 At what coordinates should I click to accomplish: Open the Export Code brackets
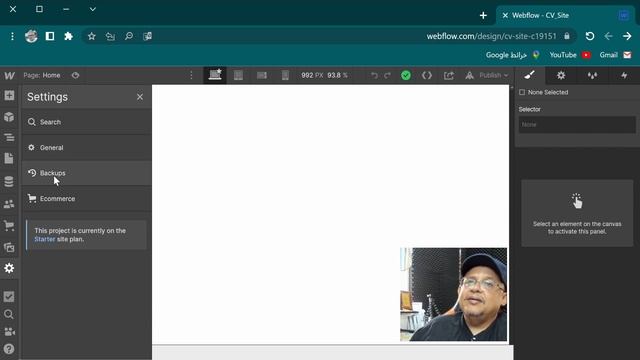pos(427,75)
